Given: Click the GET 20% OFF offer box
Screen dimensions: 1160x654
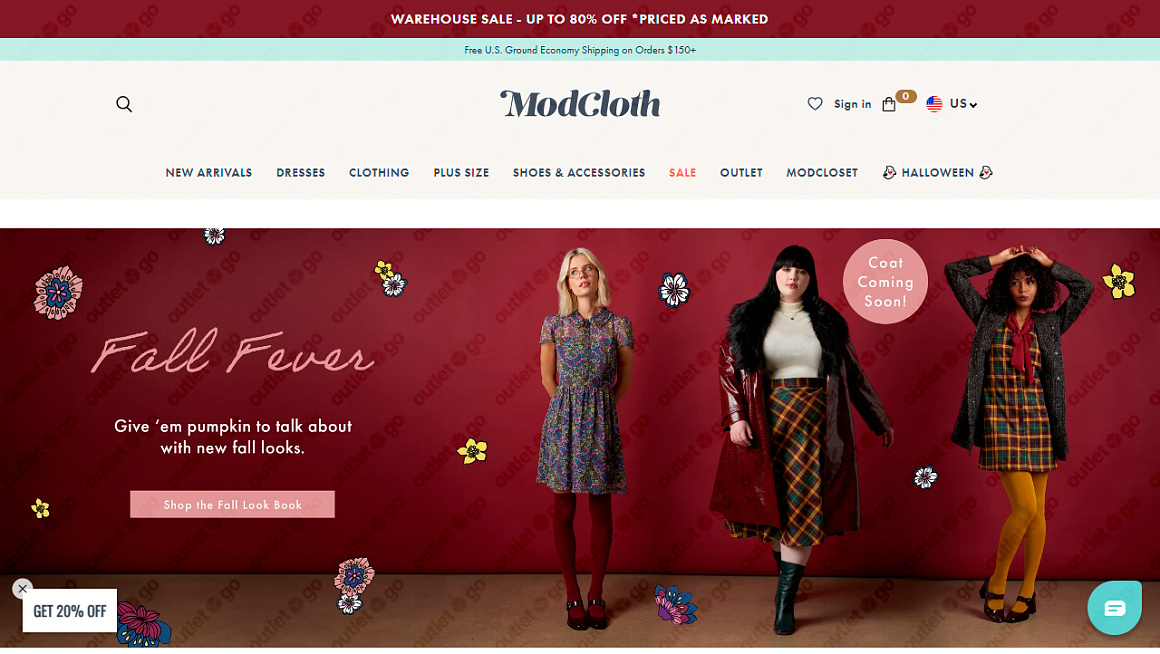Looking at the screenshot, I should coord(70,611).
